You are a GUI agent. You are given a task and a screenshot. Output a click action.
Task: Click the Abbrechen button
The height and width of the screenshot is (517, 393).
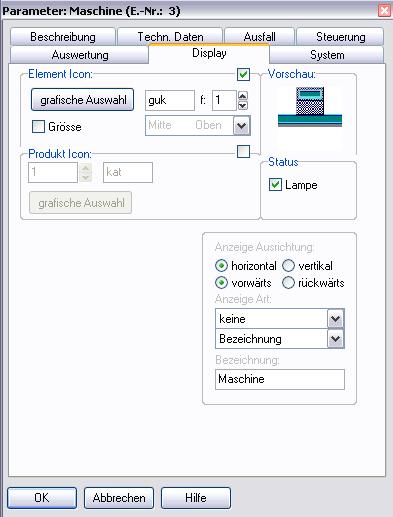click(x=119, y=498)
